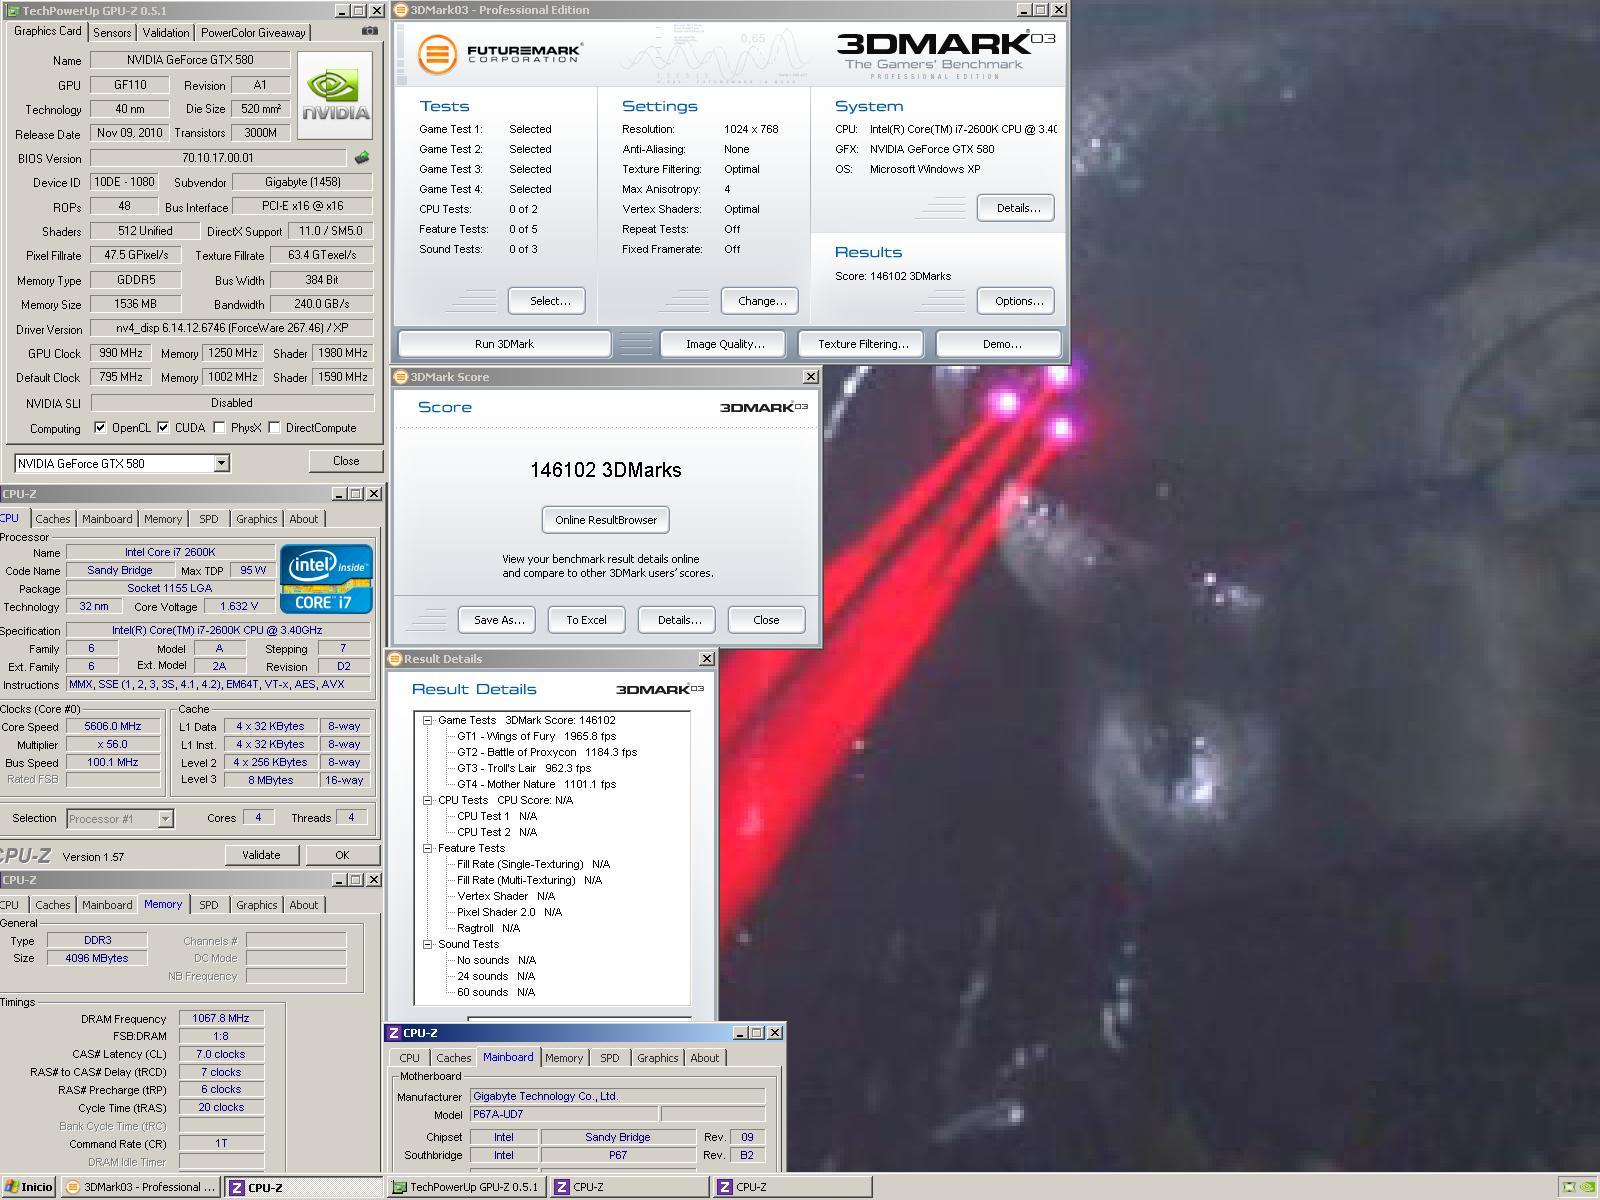Open the Processor #1 selection dropdown
1600x1200 pixels.
tap(165, 819)
